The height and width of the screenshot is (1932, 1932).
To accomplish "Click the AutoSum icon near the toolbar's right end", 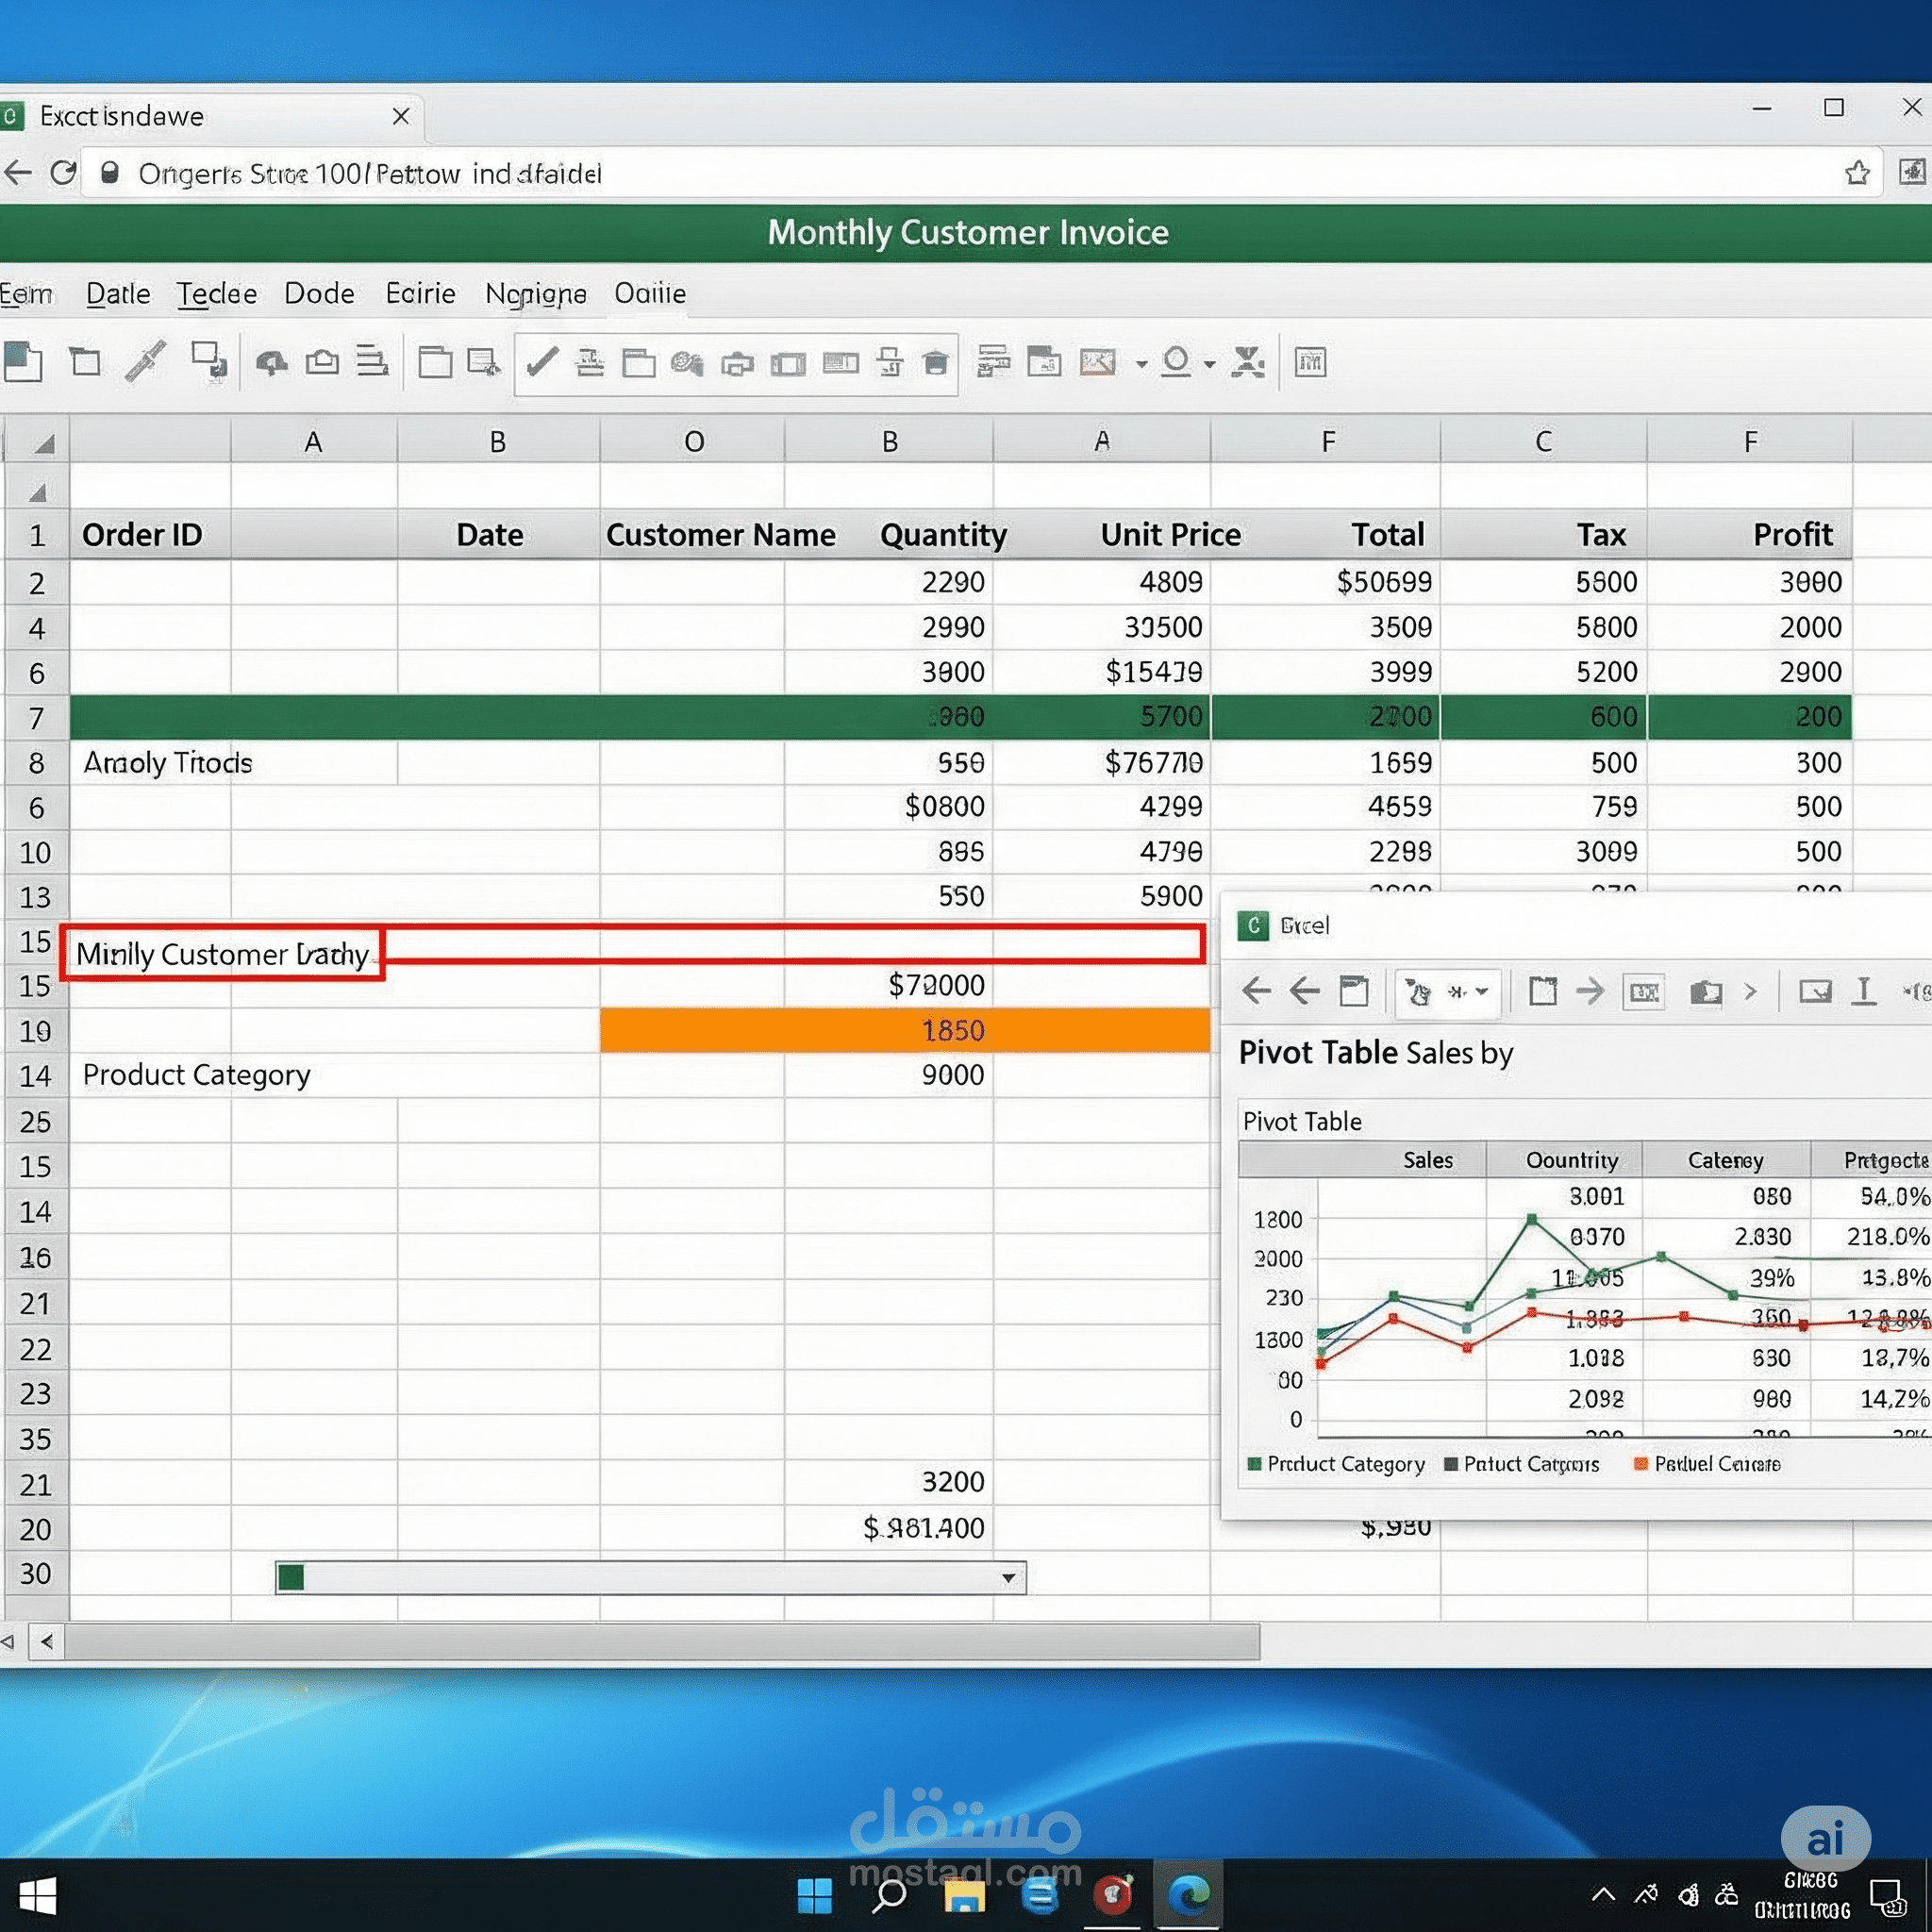I will [1246, 364].
